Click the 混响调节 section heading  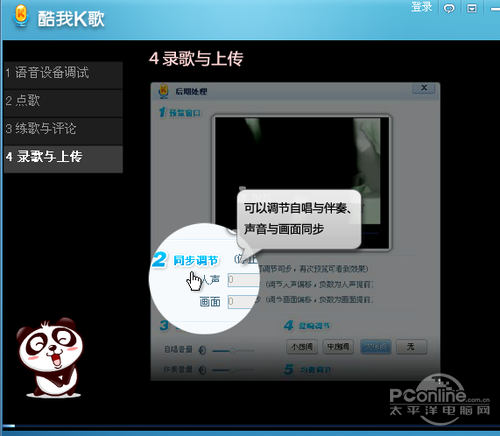click(314, 326)
